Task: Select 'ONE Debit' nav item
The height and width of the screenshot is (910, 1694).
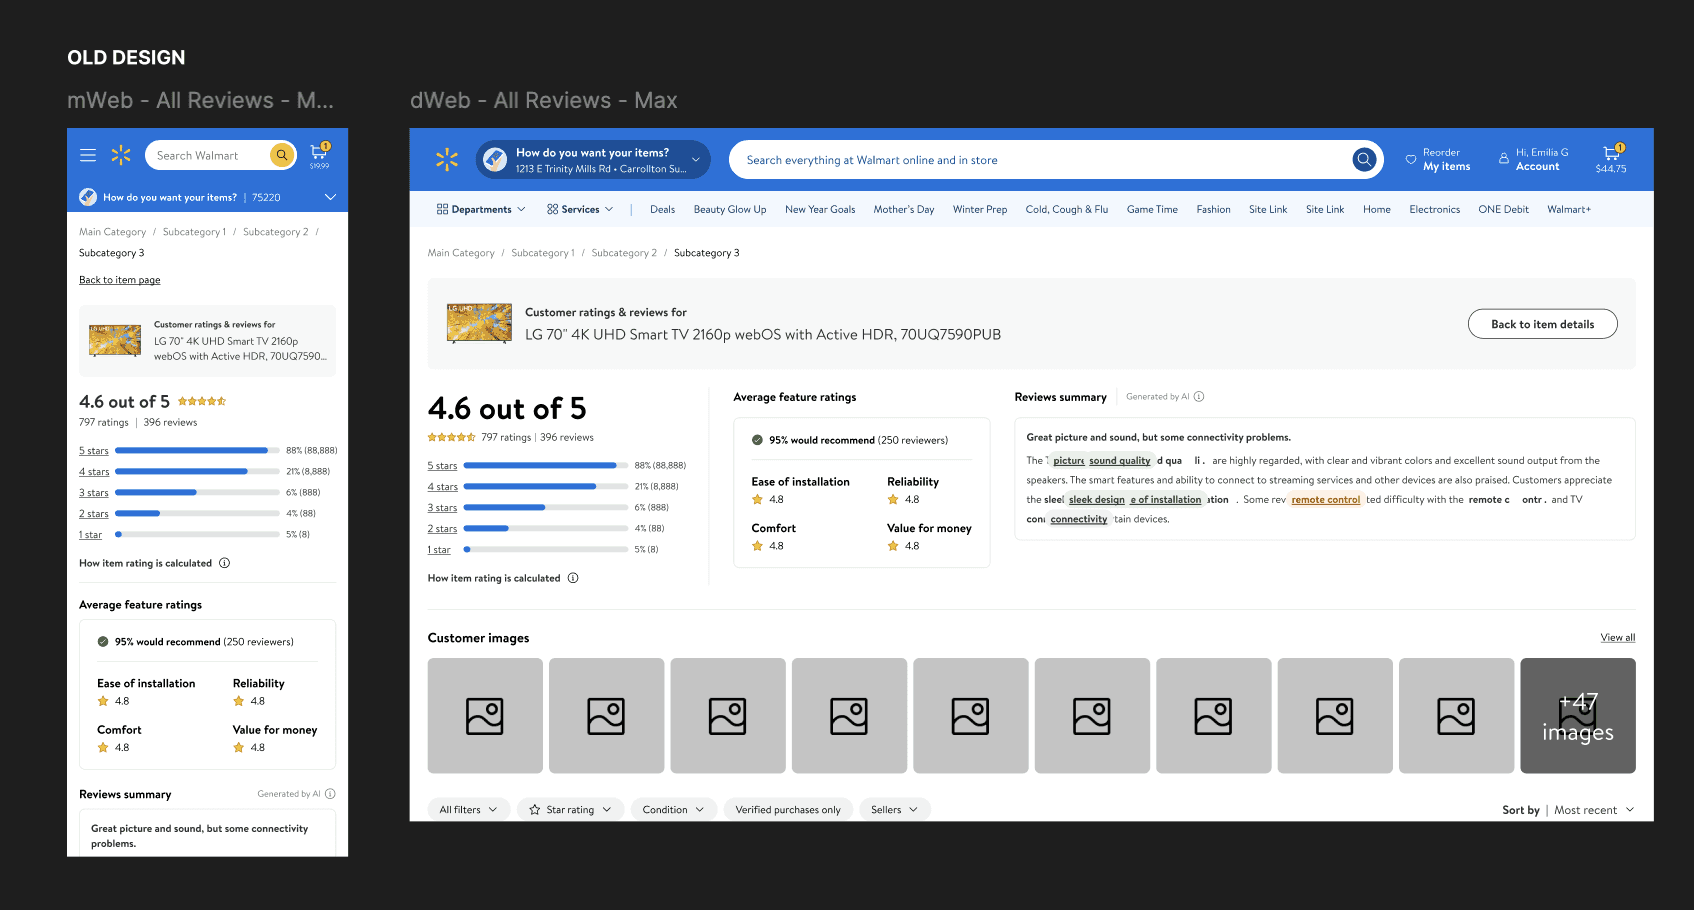Action: point(1503,209)
